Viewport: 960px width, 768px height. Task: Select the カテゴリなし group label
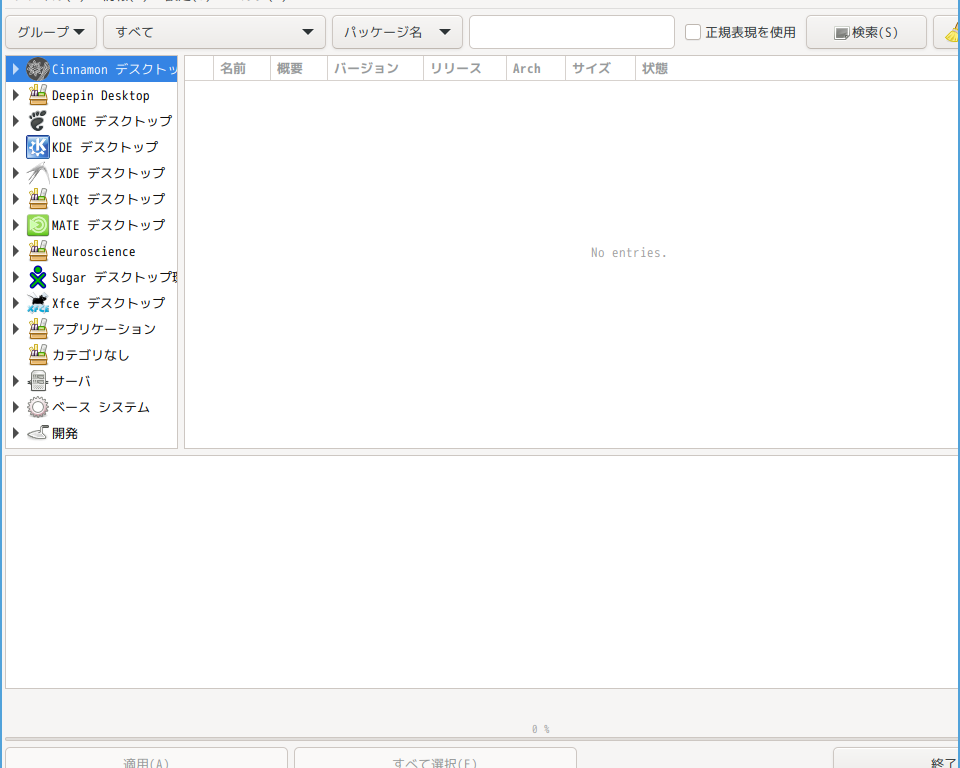pos(91,355)
